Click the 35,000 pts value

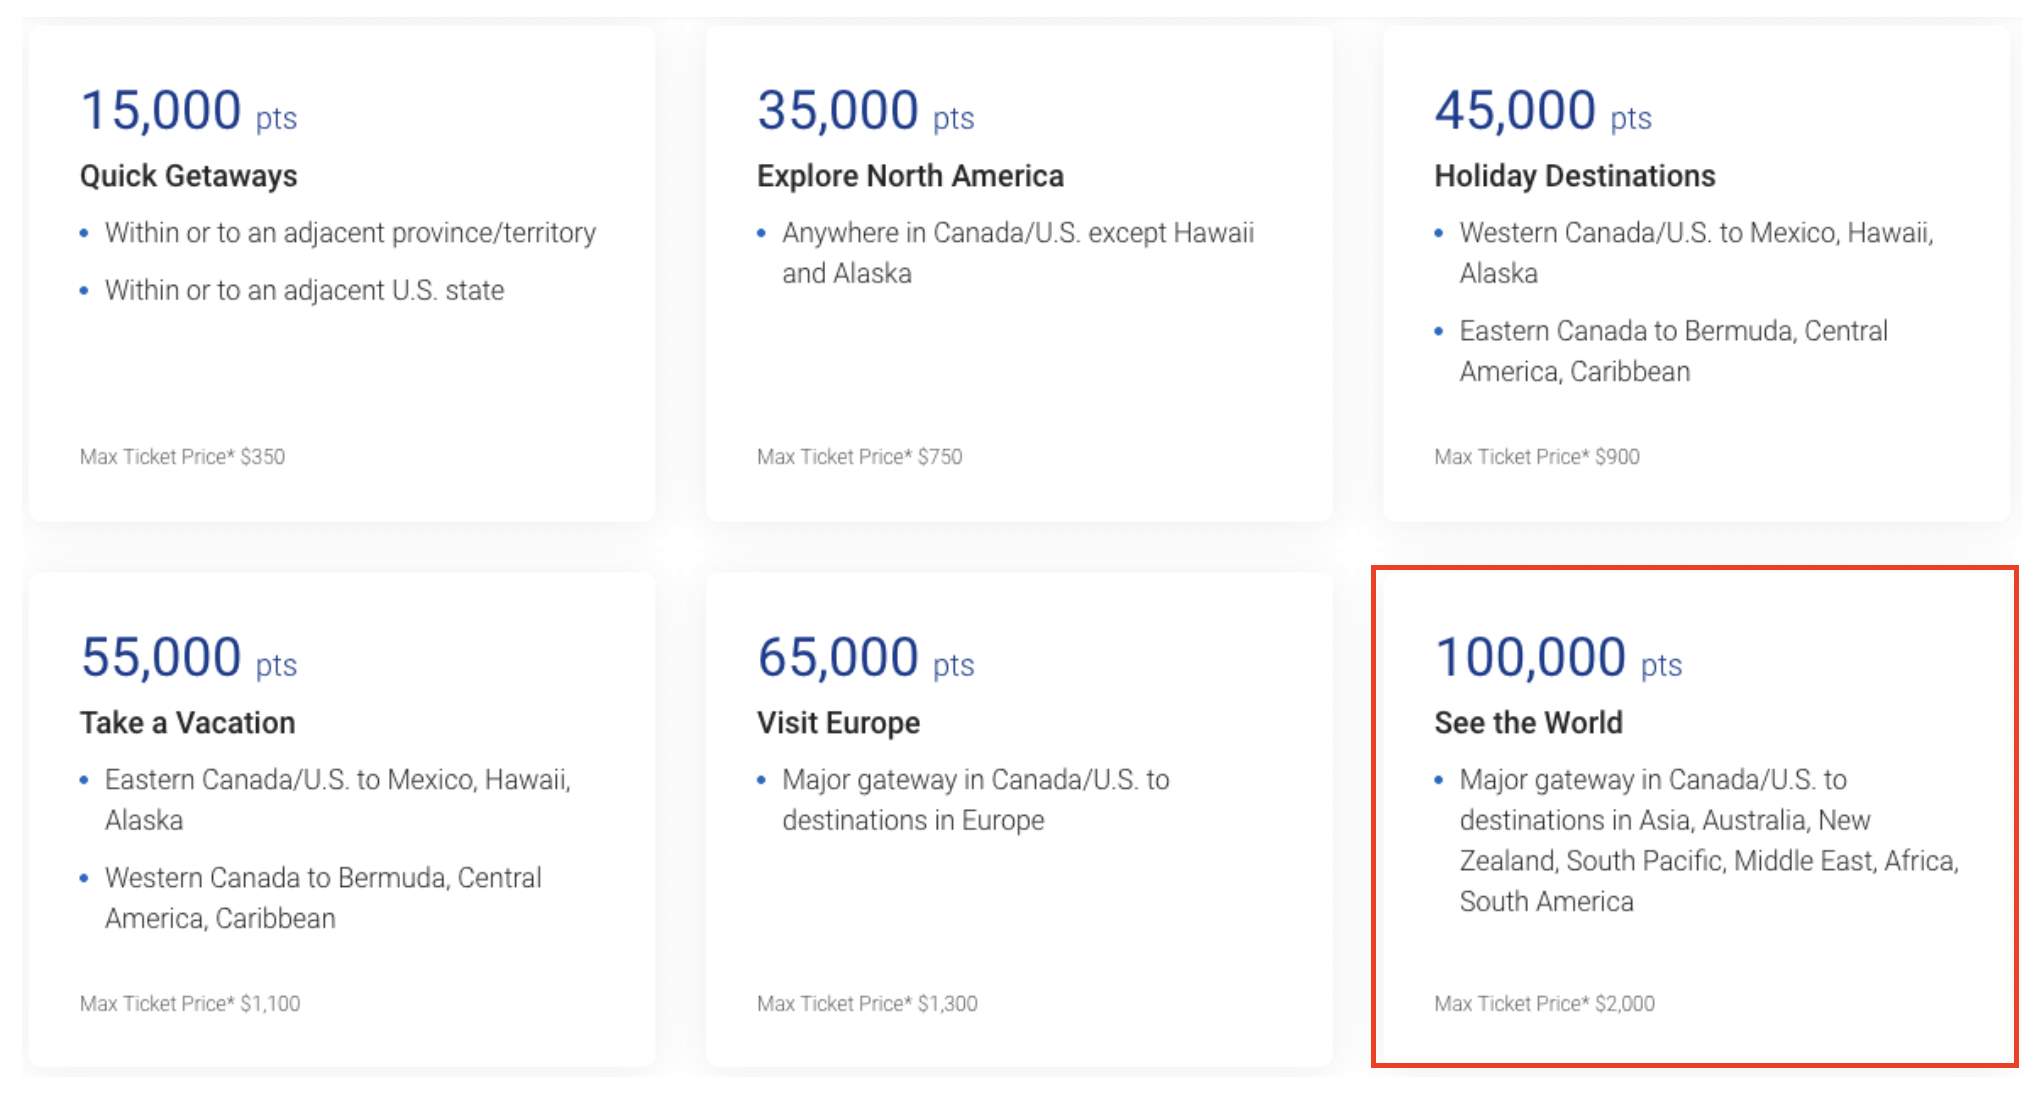pos(865,111)
